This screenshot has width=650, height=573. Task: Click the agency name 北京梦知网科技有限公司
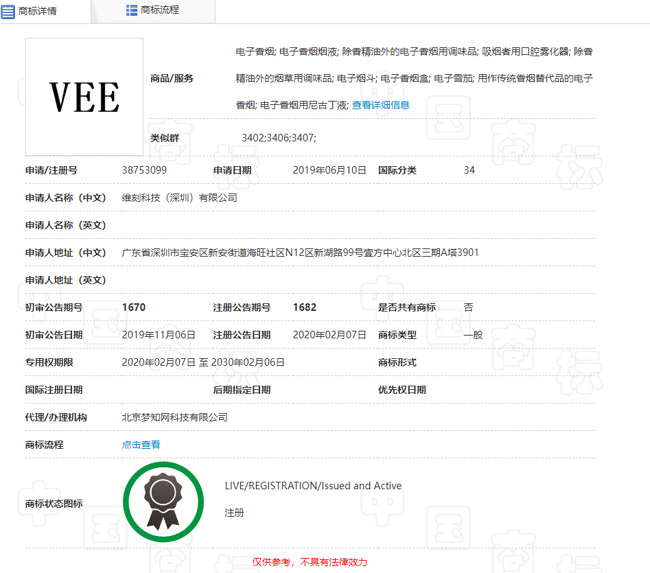pos(174,417)
